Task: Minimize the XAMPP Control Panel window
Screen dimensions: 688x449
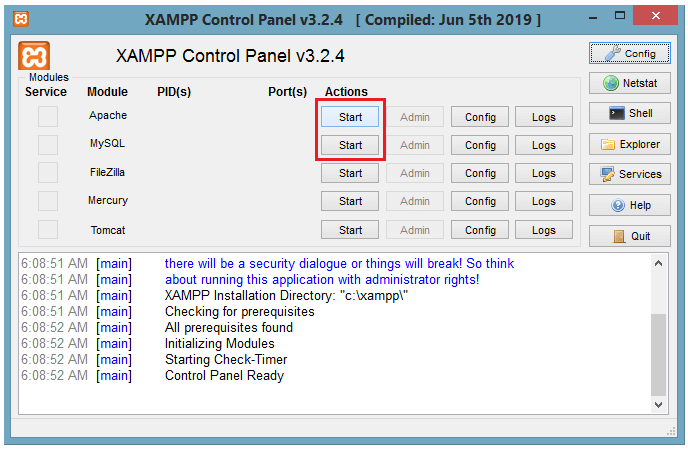Action: (x=593, y=17)
